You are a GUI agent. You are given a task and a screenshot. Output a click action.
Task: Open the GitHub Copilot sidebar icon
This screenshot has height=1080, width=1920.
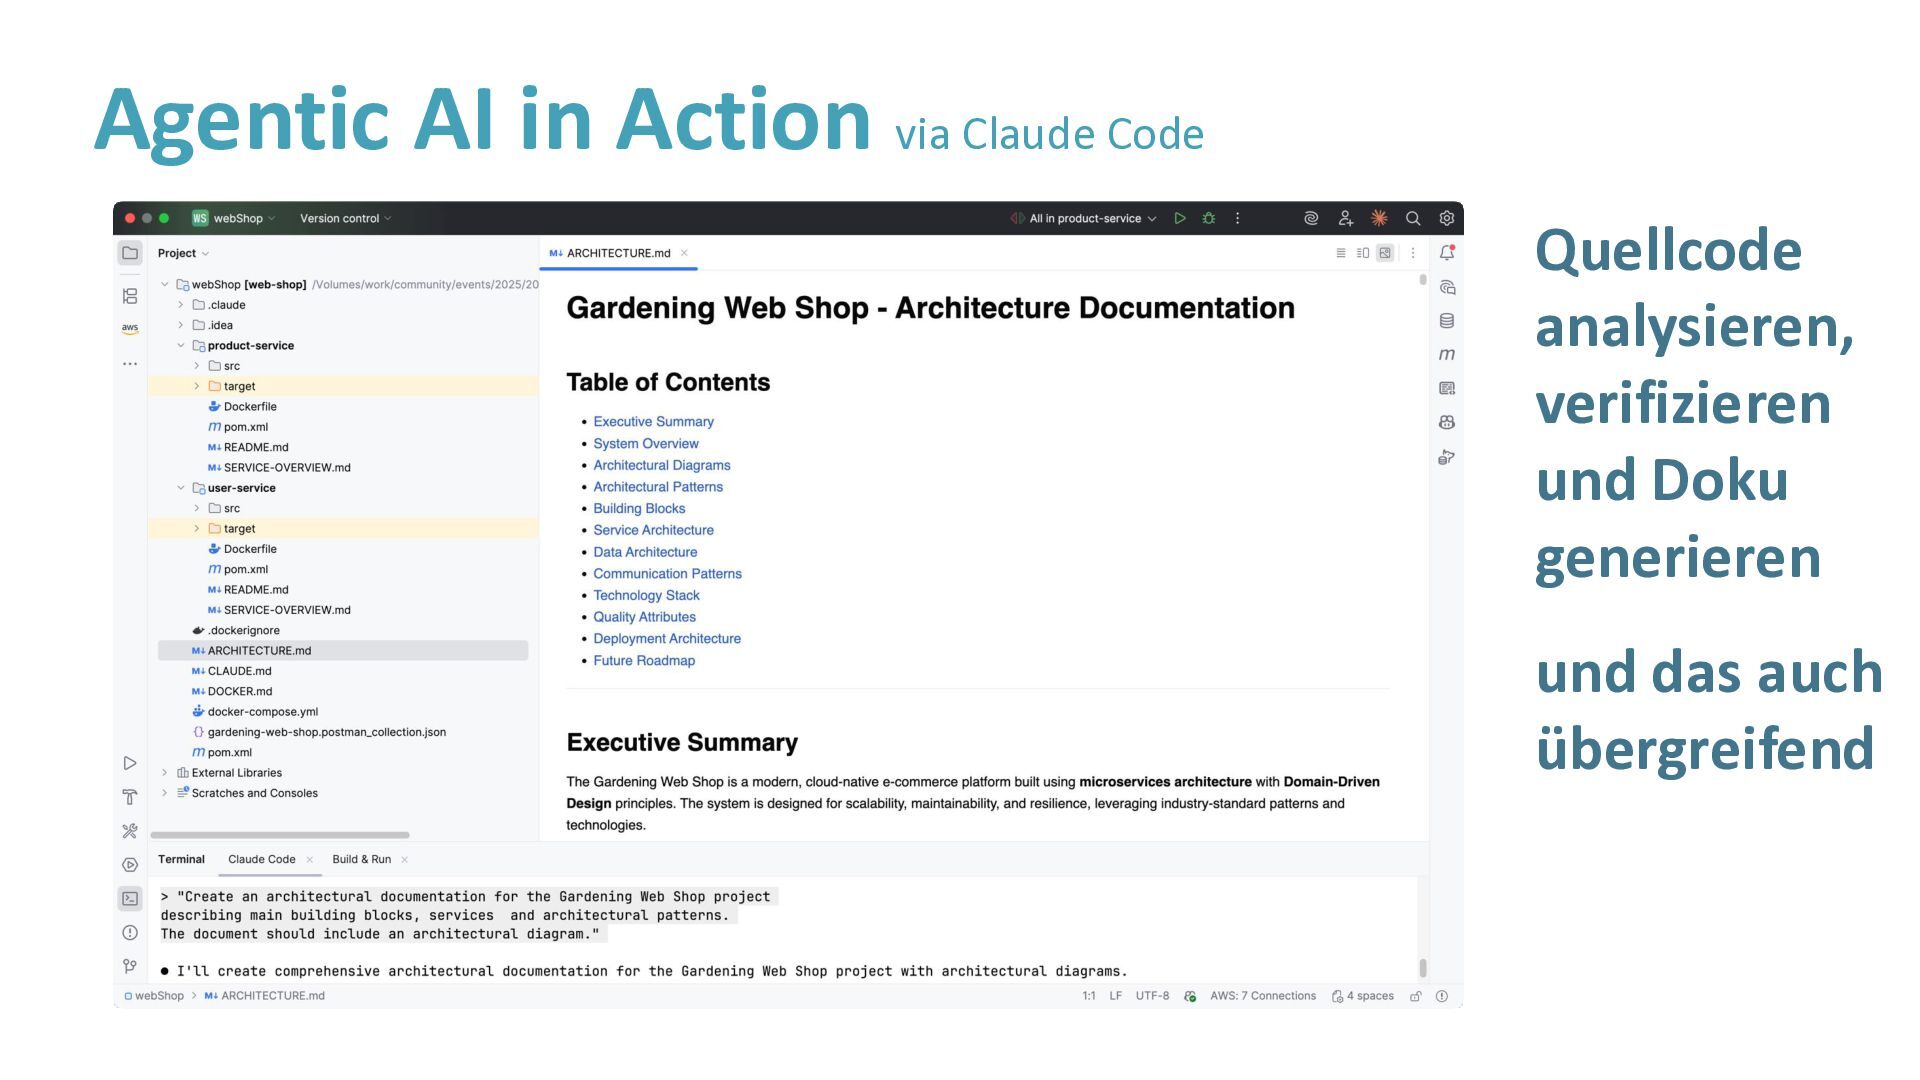pos(1447,423)
